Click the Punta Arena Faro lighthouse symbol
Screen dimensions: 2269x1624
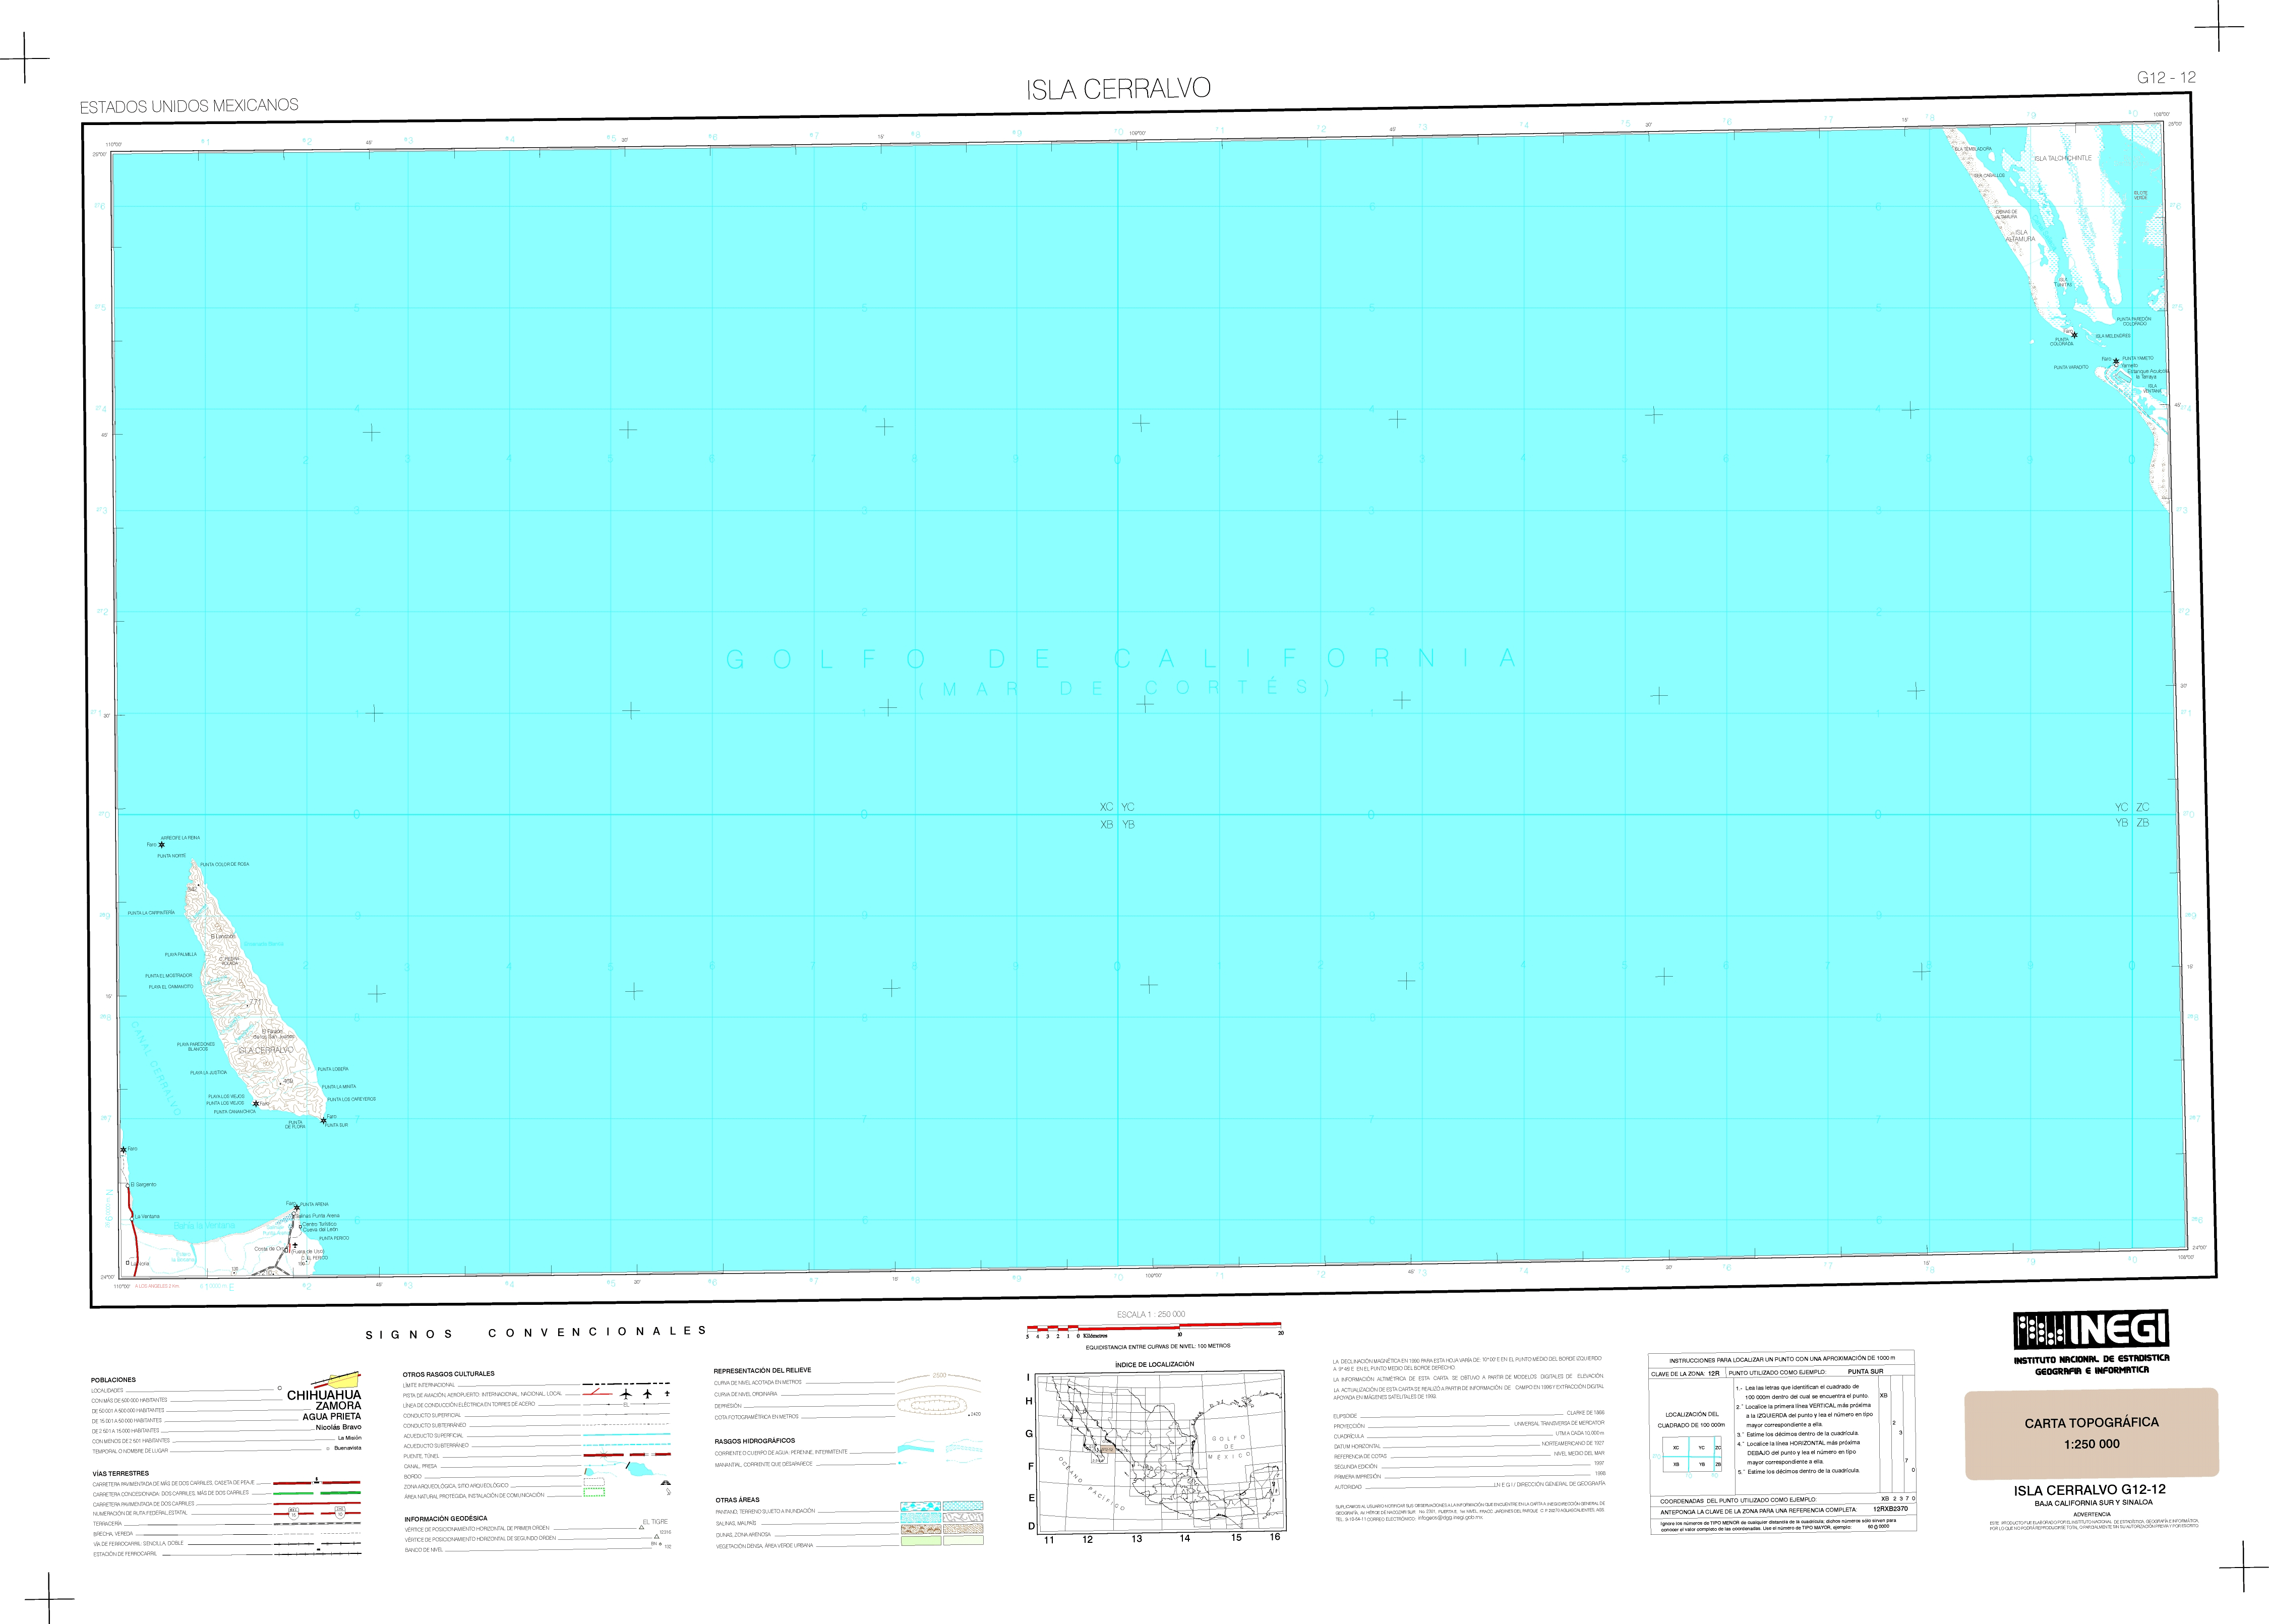[296, 1208]
